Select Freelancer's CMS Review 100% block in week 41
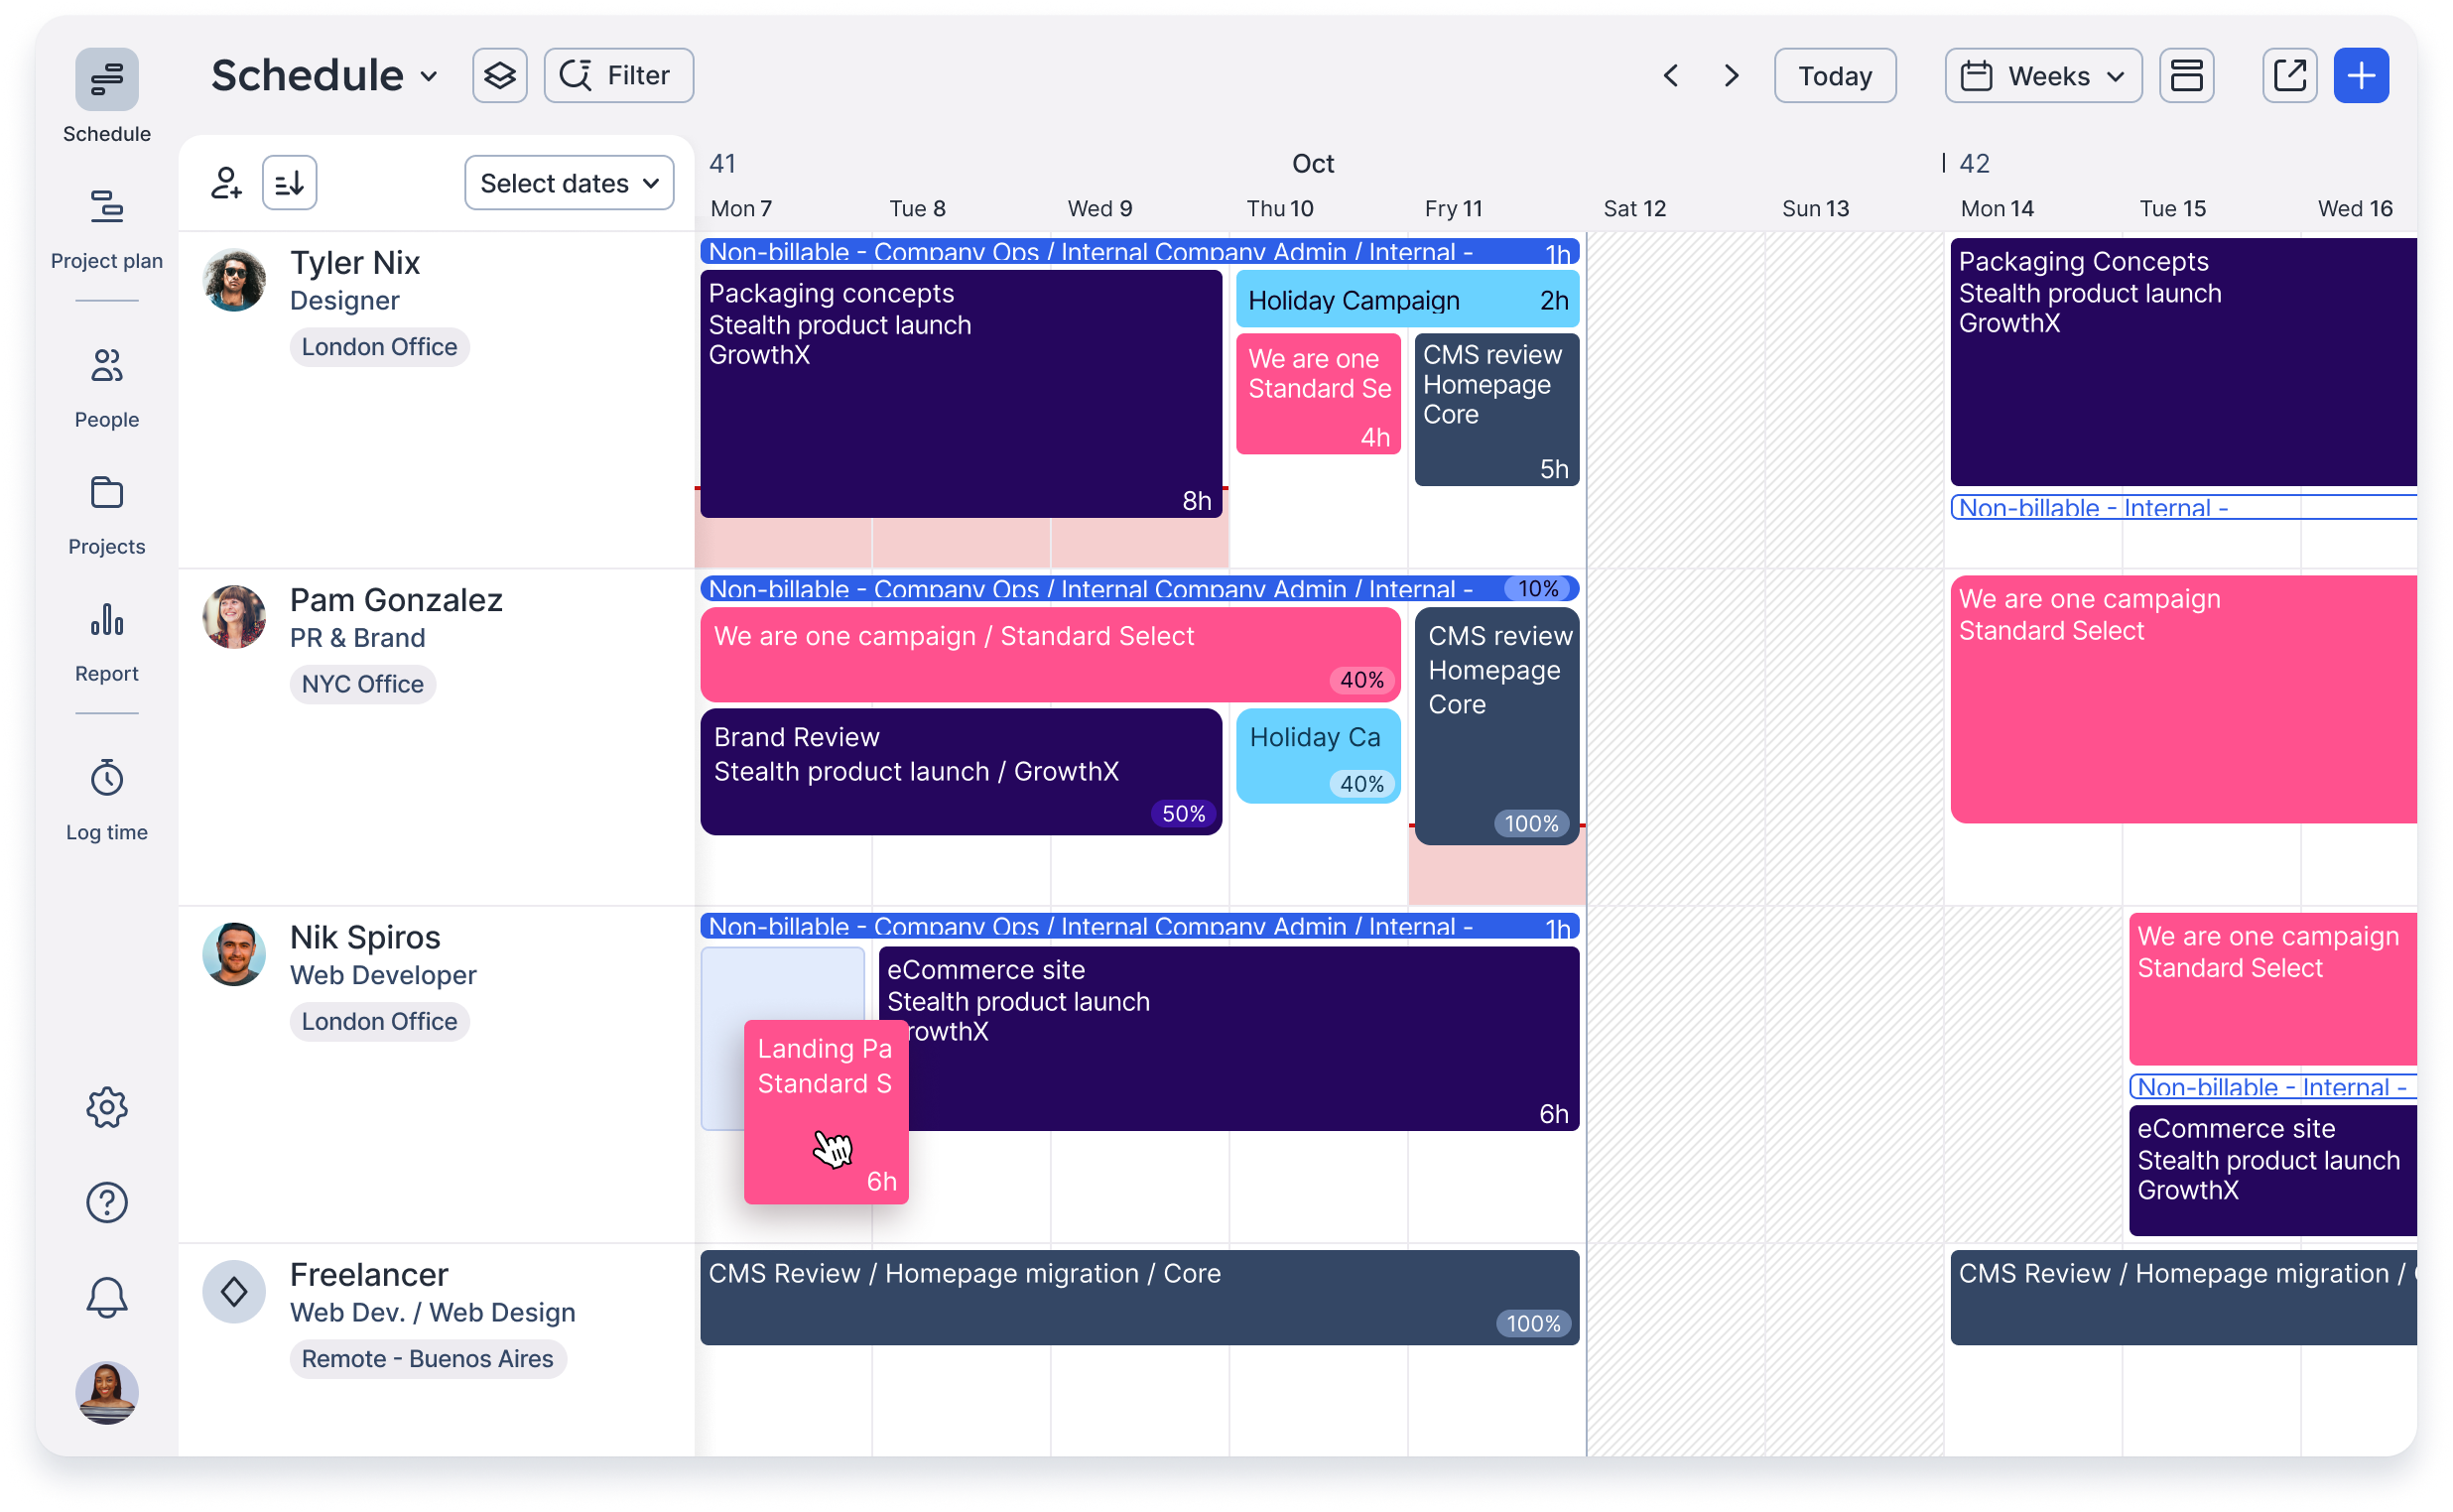Screen dimensions: 2453x1512 [1140, 1298]
